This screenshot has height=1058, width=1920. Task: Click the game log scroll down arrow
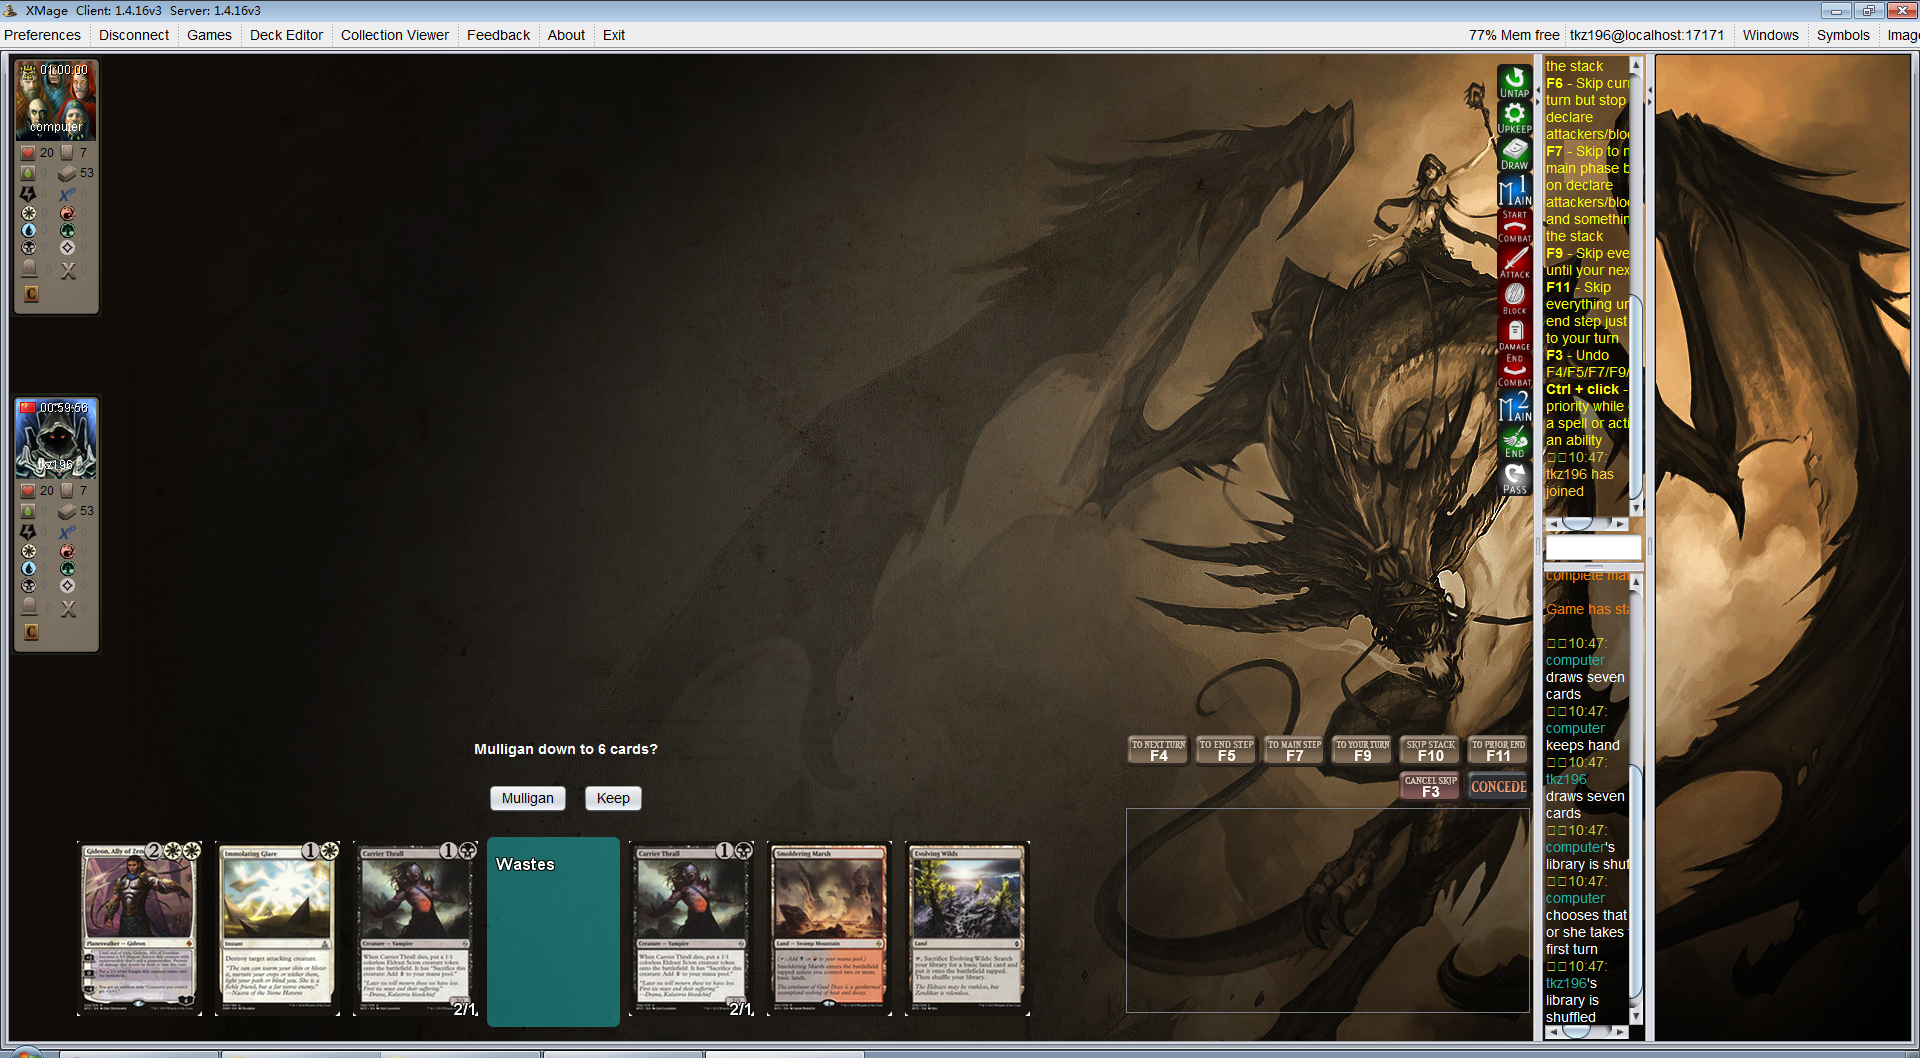click(1636, 1016)
